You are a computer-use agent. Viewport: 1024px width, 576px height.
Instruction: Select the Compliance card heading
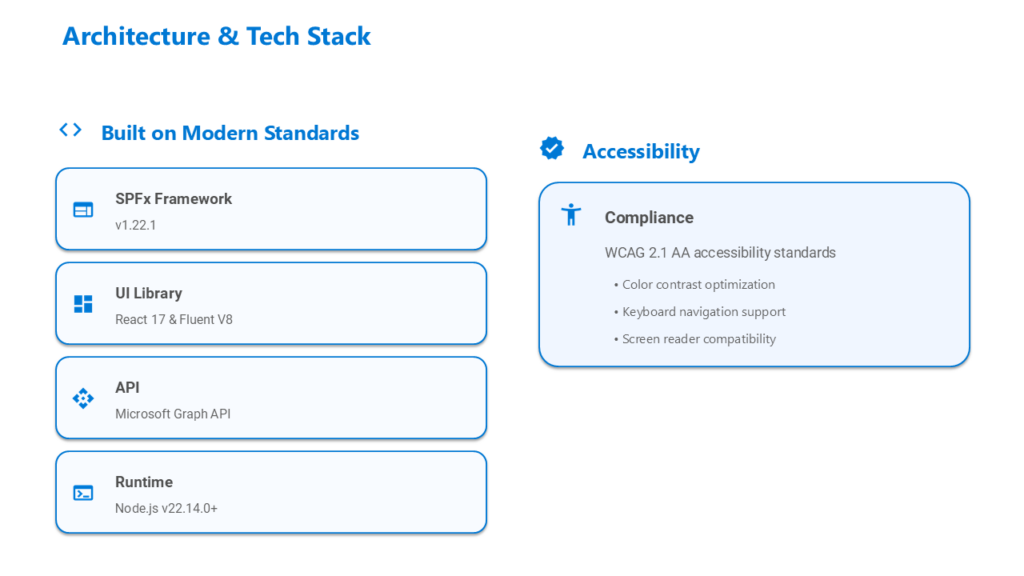point(649,217)
